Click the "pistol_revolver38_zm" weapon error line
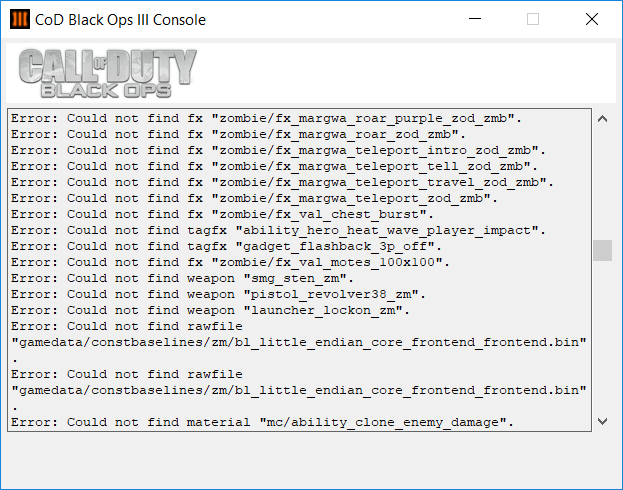 pyautogui.click(x=214, y=294)
